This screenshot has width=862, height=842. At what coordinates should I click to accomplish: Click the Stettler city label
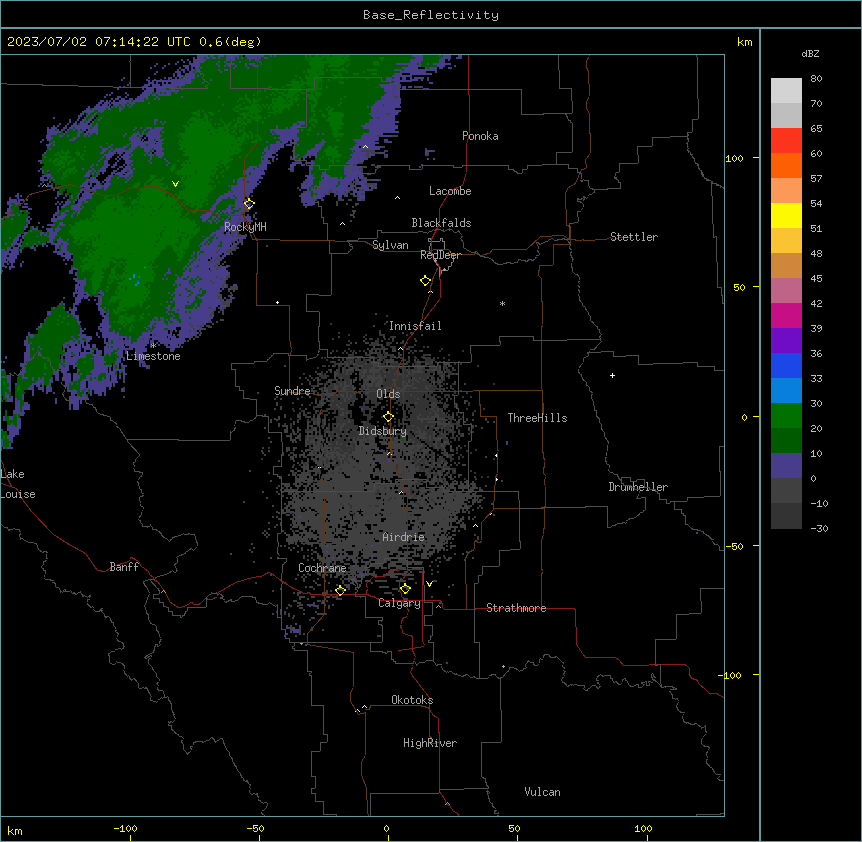pyautogui.click(x=634, y=237)
